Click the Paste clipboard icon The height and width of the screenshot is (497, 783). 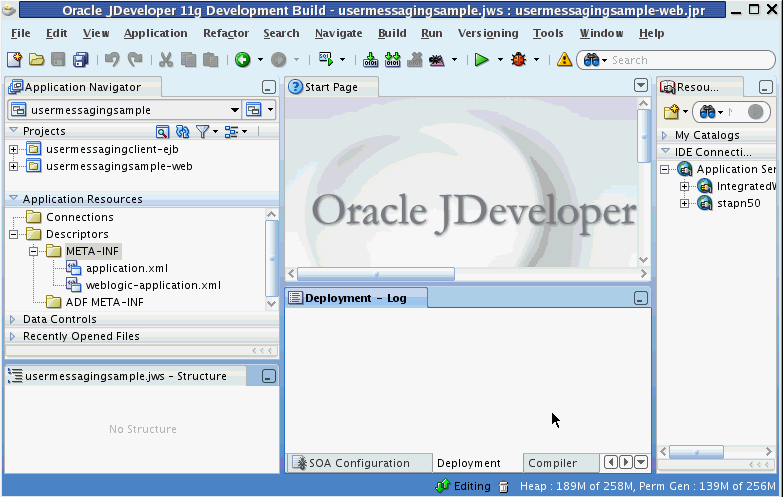211,60
